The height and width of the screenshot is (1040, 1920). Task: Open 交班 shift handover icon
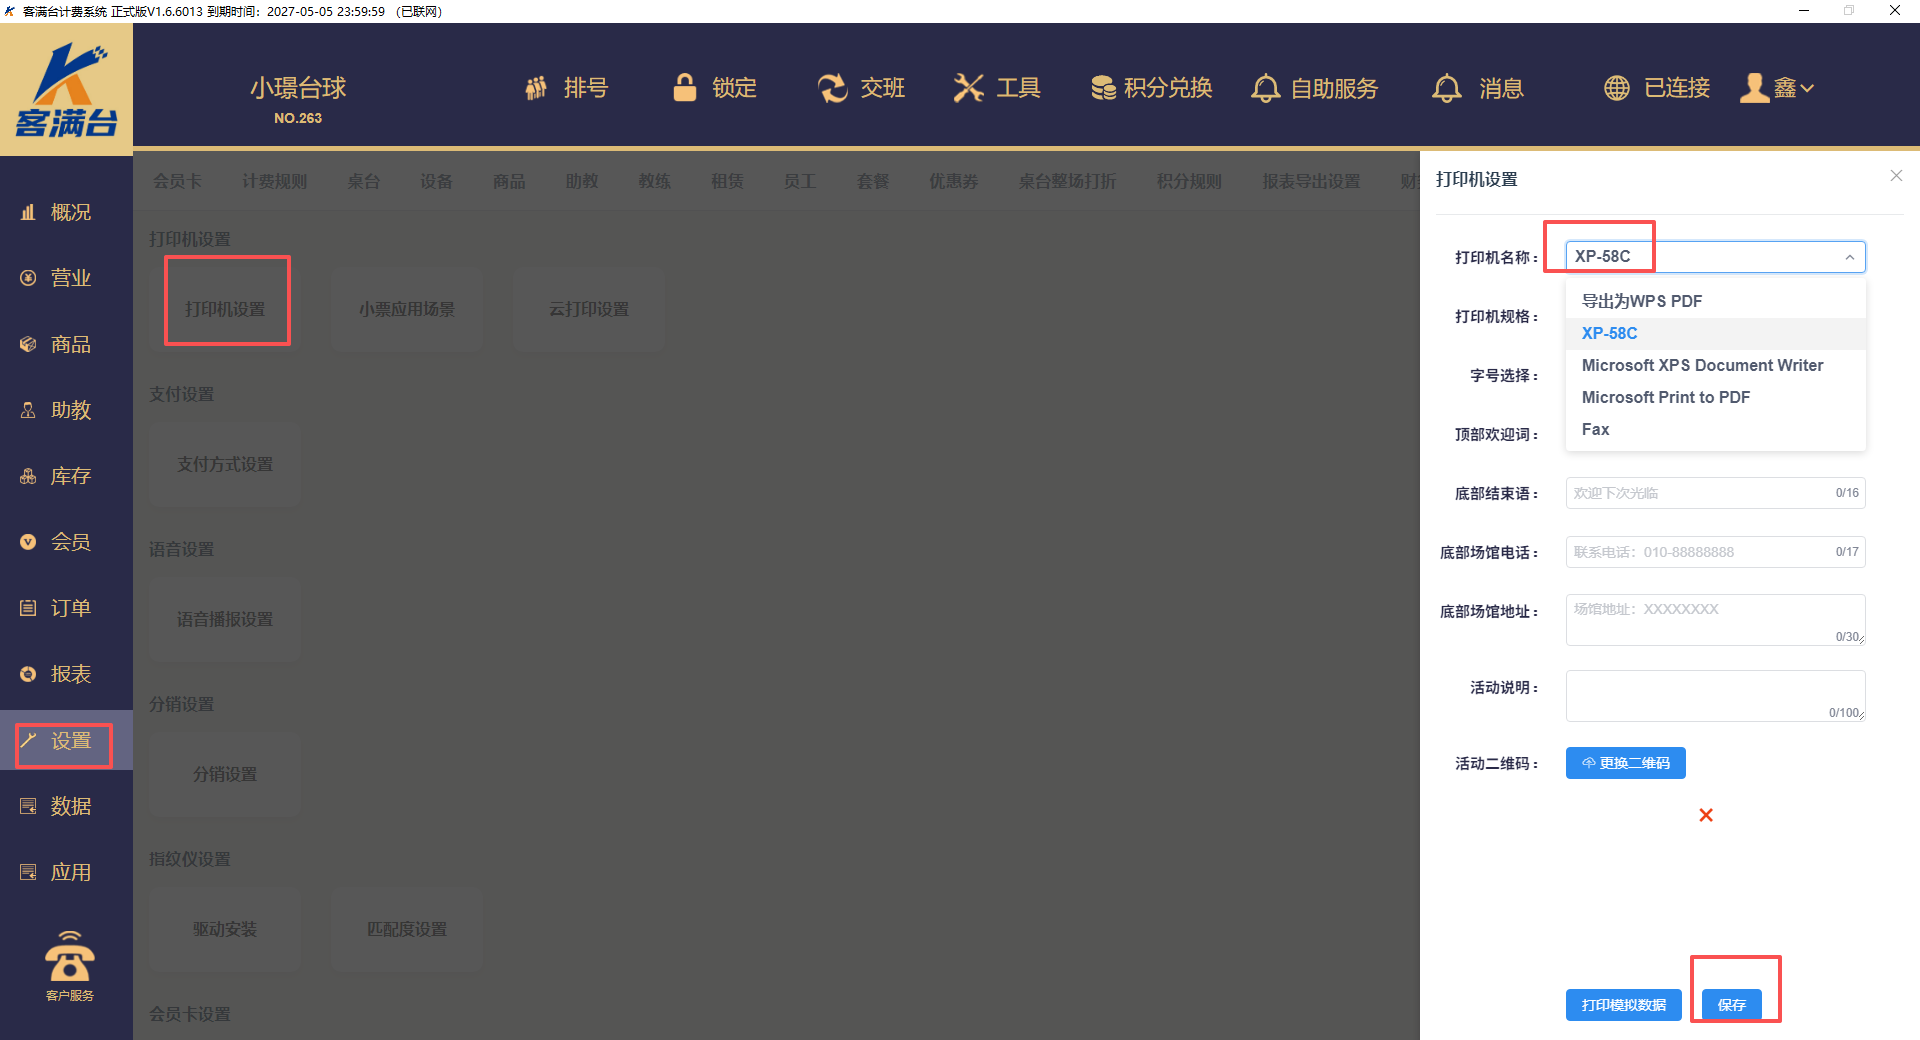[x=832, y=88]
